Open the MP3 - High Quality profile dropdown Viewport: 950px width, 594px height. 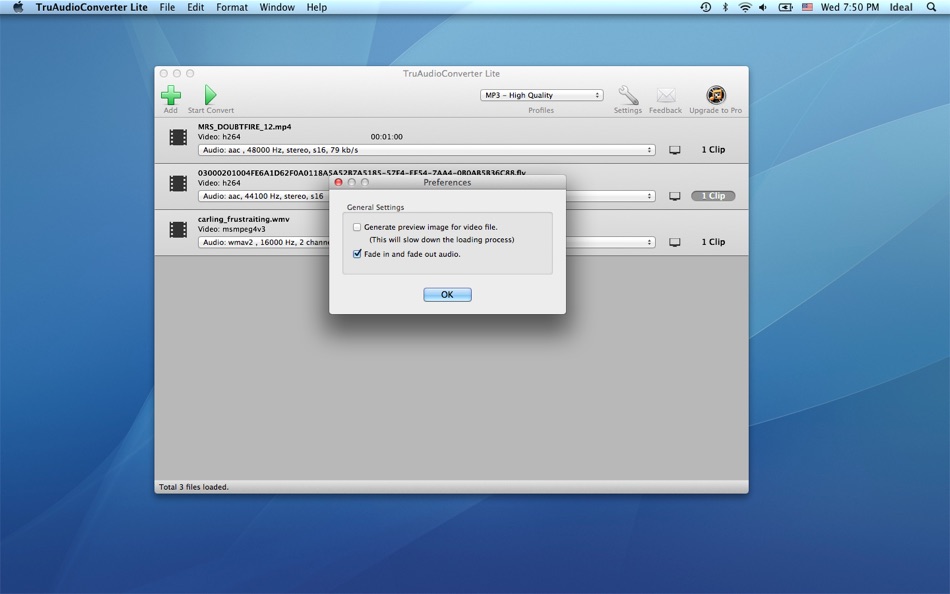click(542, 95)
